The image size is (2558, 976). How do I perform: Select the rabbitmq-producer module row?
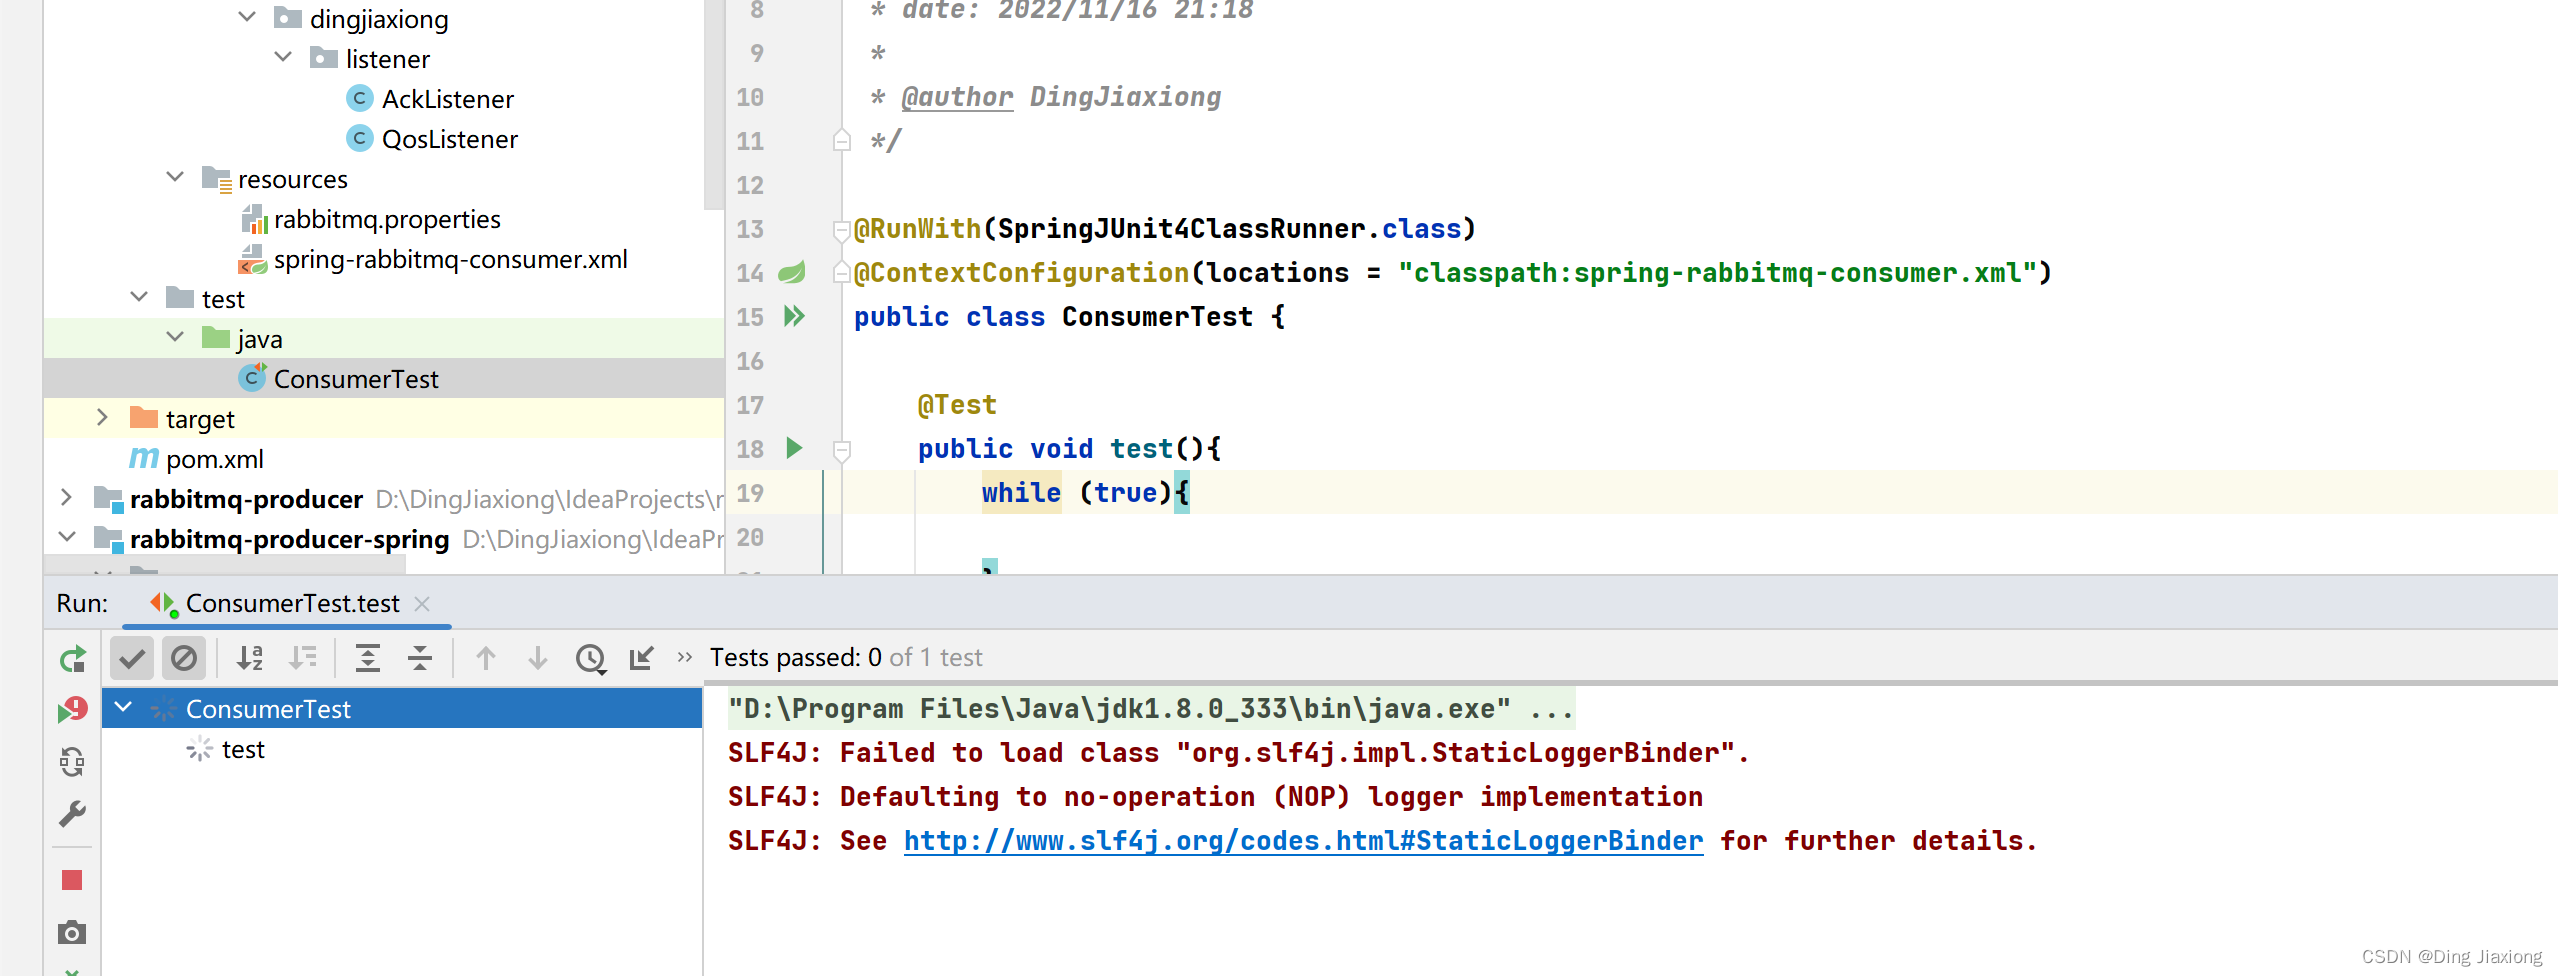point(384,498)
